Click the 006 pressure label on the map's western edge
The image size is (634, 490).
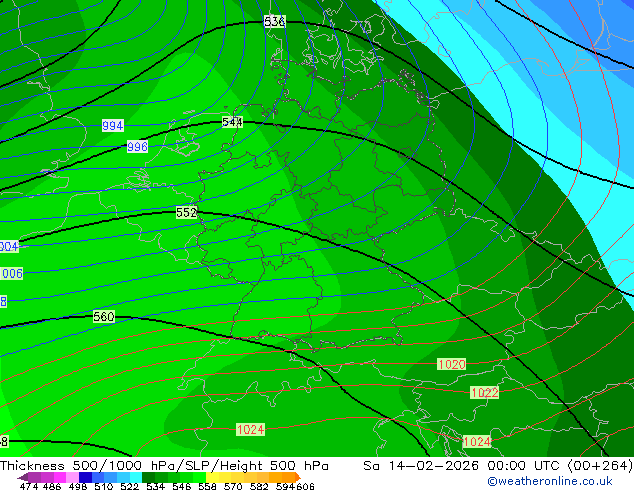(12, 274)
